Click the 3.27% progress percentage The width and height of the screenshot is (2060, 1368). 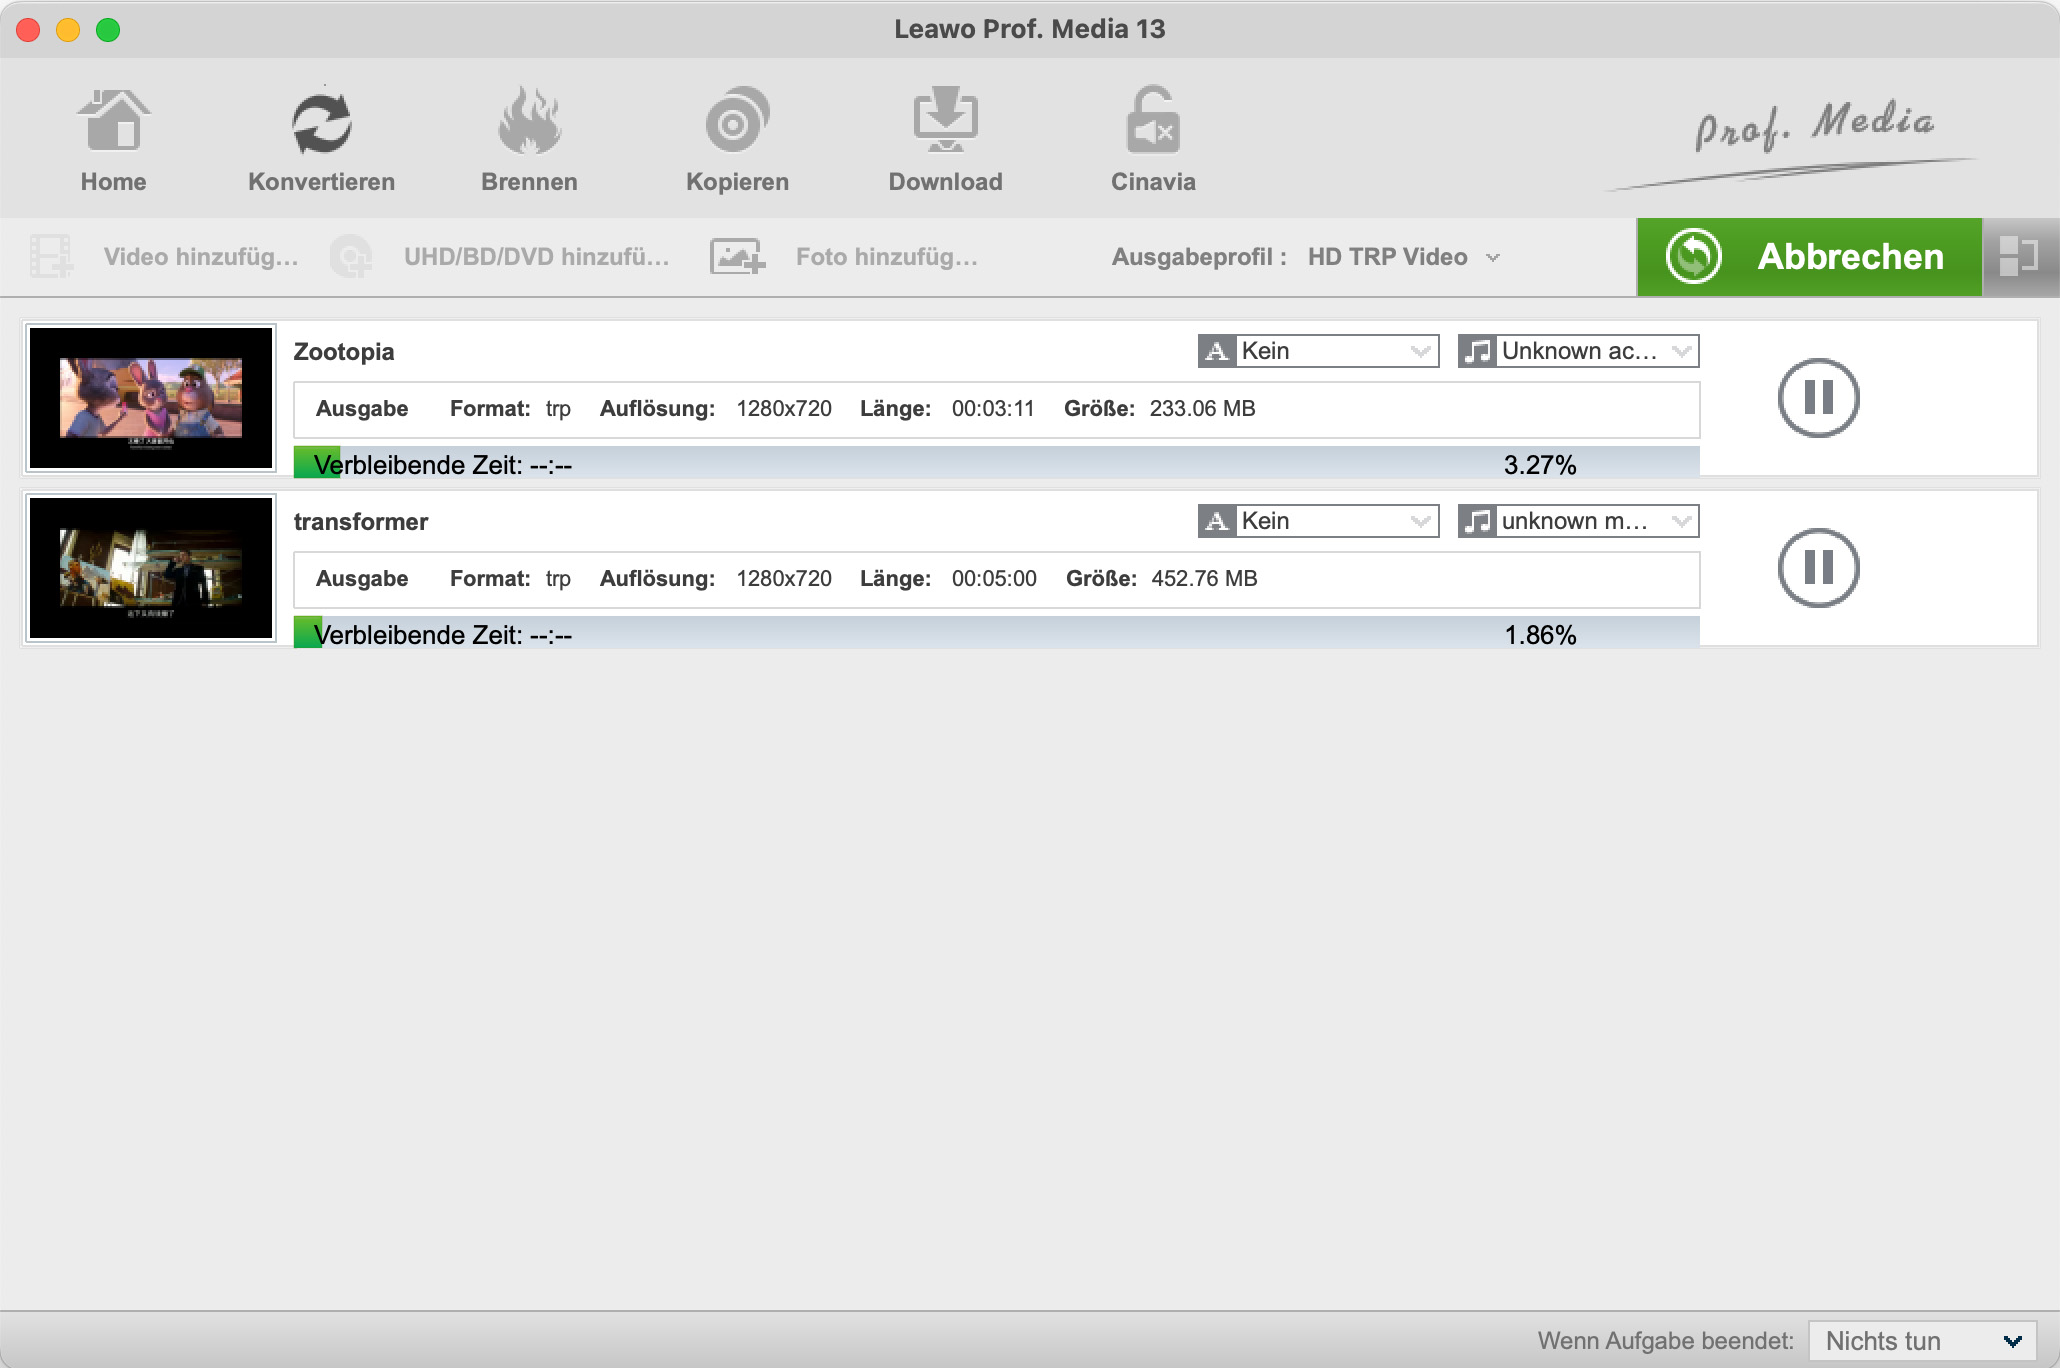tap(1540, 465)
